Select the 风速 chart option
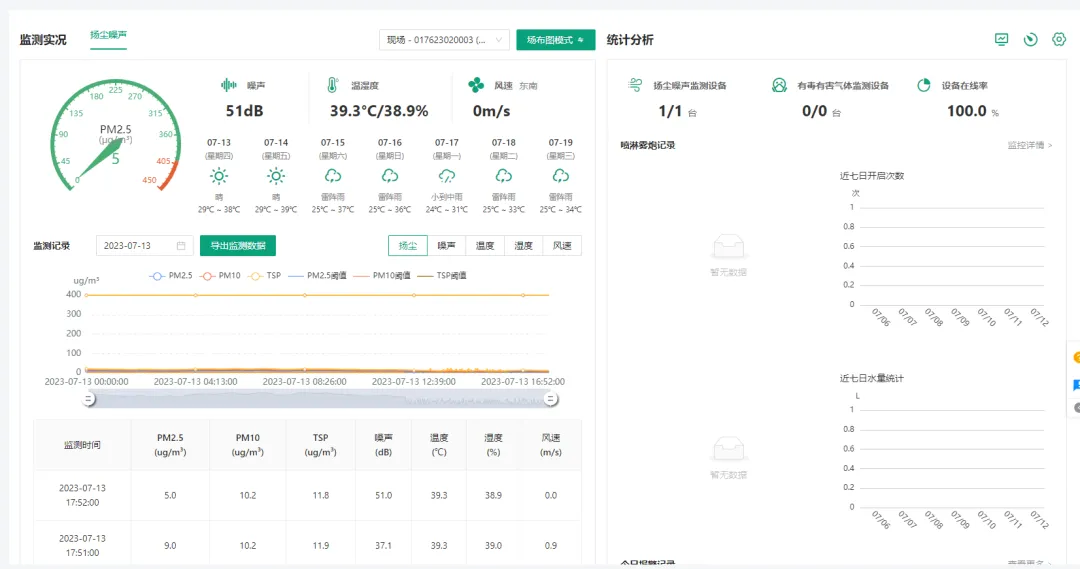The image size is (1080, 569). coord(562,245)
